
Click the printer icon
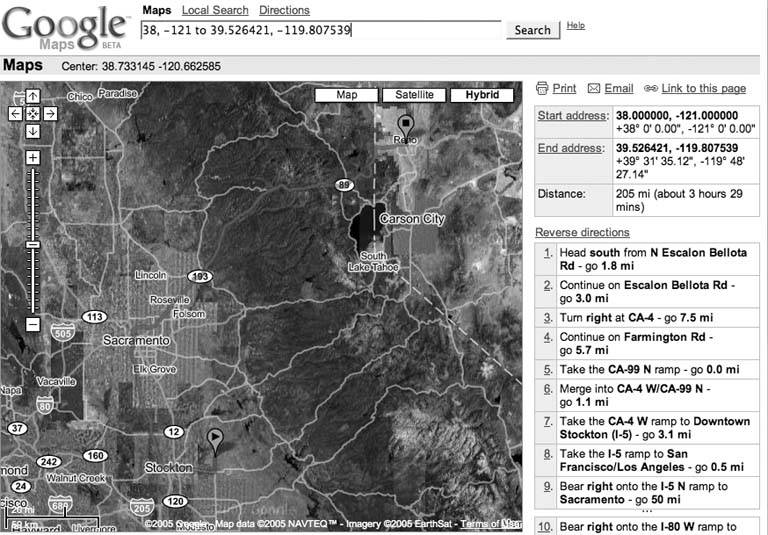point(542,89)
